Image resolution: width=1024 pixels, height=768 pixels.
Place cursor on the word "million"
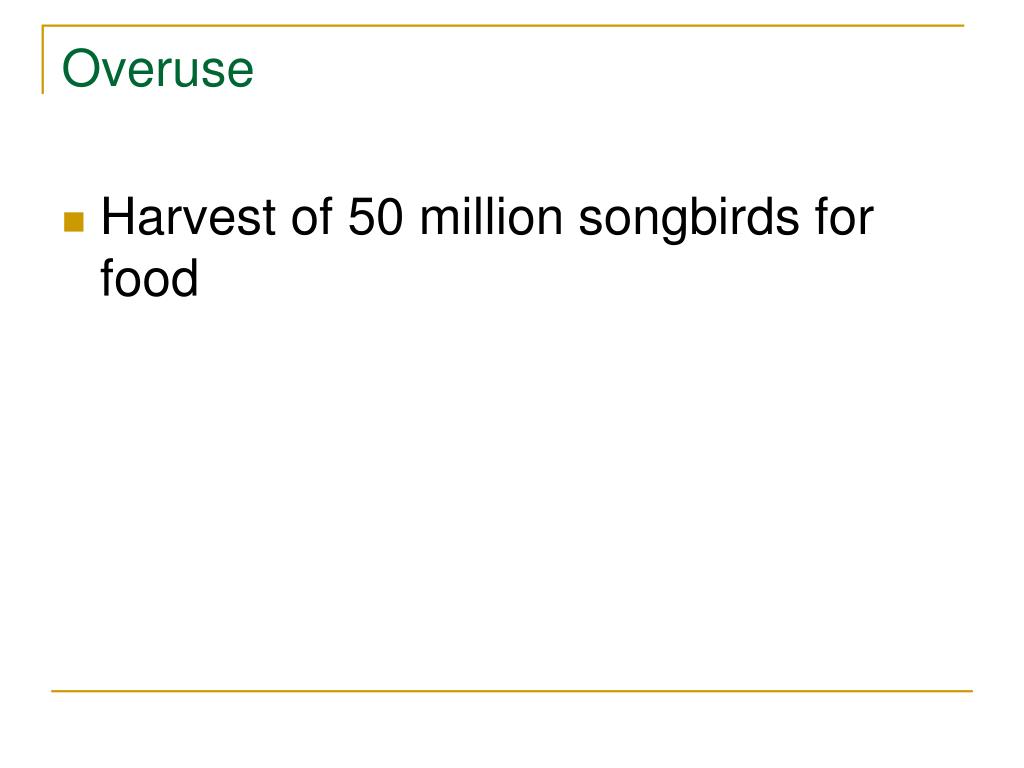pyautogui.click(x=490, y=218)
